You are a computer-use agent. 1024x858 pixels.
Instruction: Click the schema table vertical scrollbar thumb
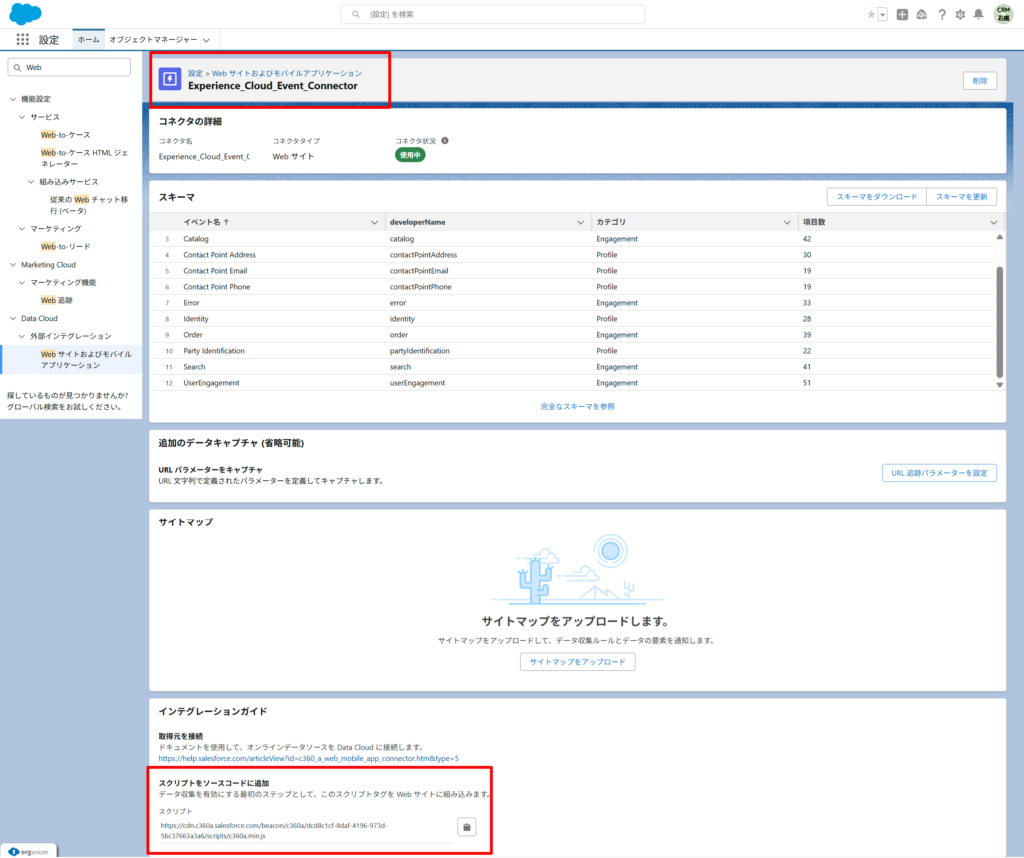999,321
